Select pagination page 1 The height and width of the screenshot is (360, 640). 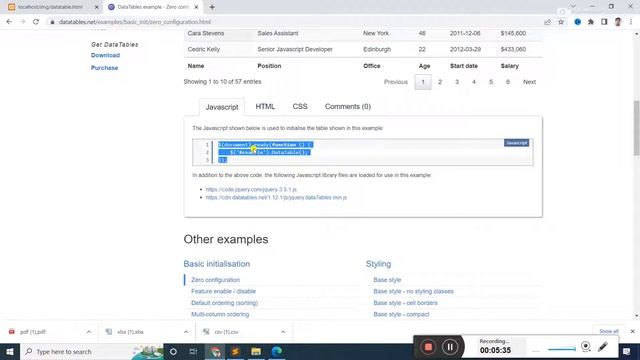[x=423, y=82]
